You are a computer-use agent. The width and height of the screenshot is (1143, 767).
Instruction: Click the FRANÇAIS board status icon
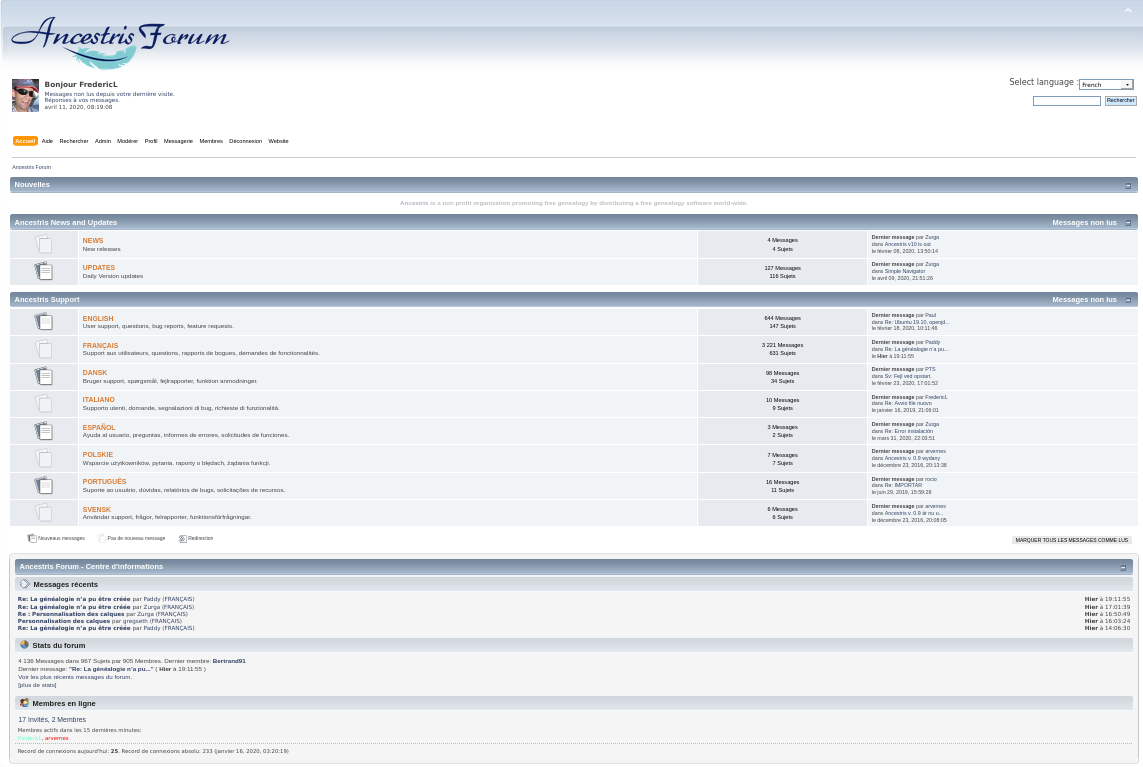(44, 349)
